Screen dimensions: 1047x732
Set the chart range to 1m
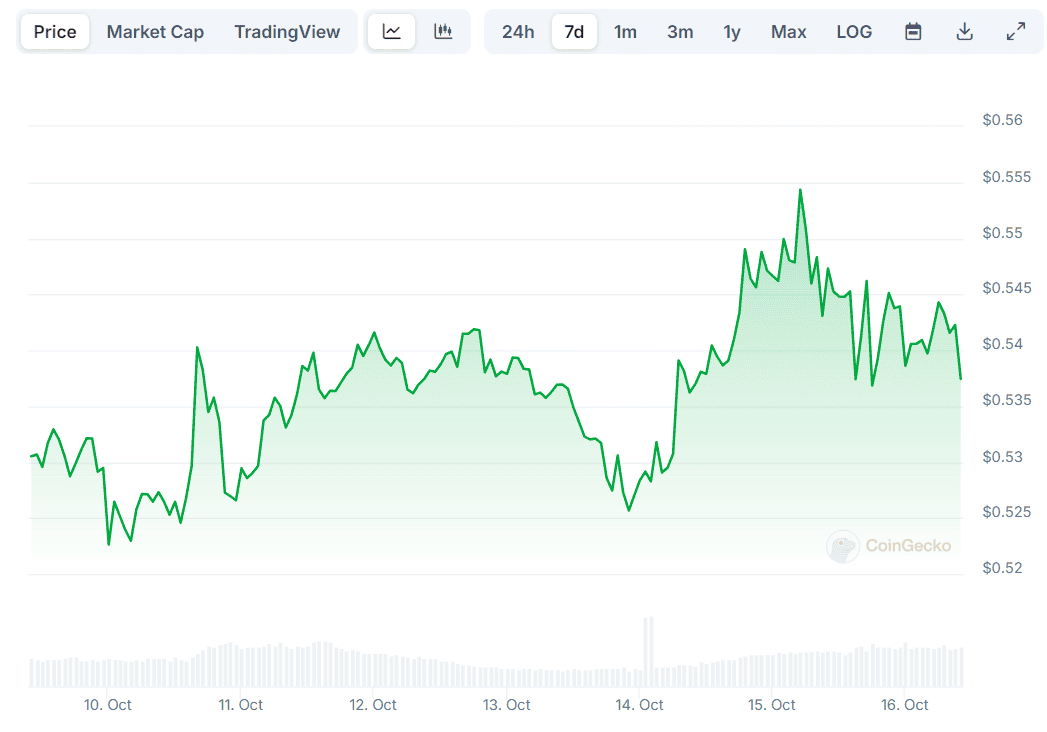pos(625,31)
